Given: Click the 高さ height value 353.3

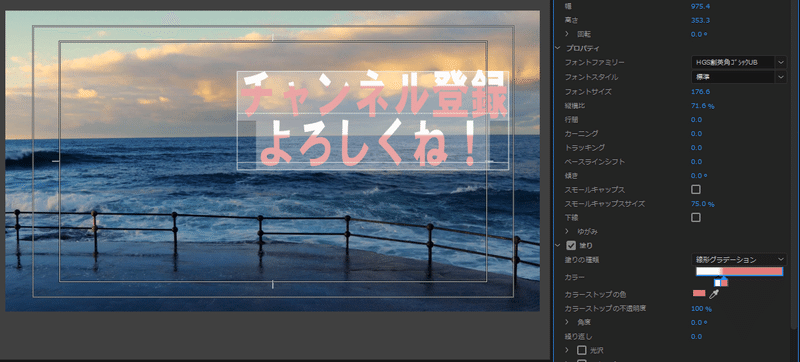Looking at the screenshot, I should point(700,20).
